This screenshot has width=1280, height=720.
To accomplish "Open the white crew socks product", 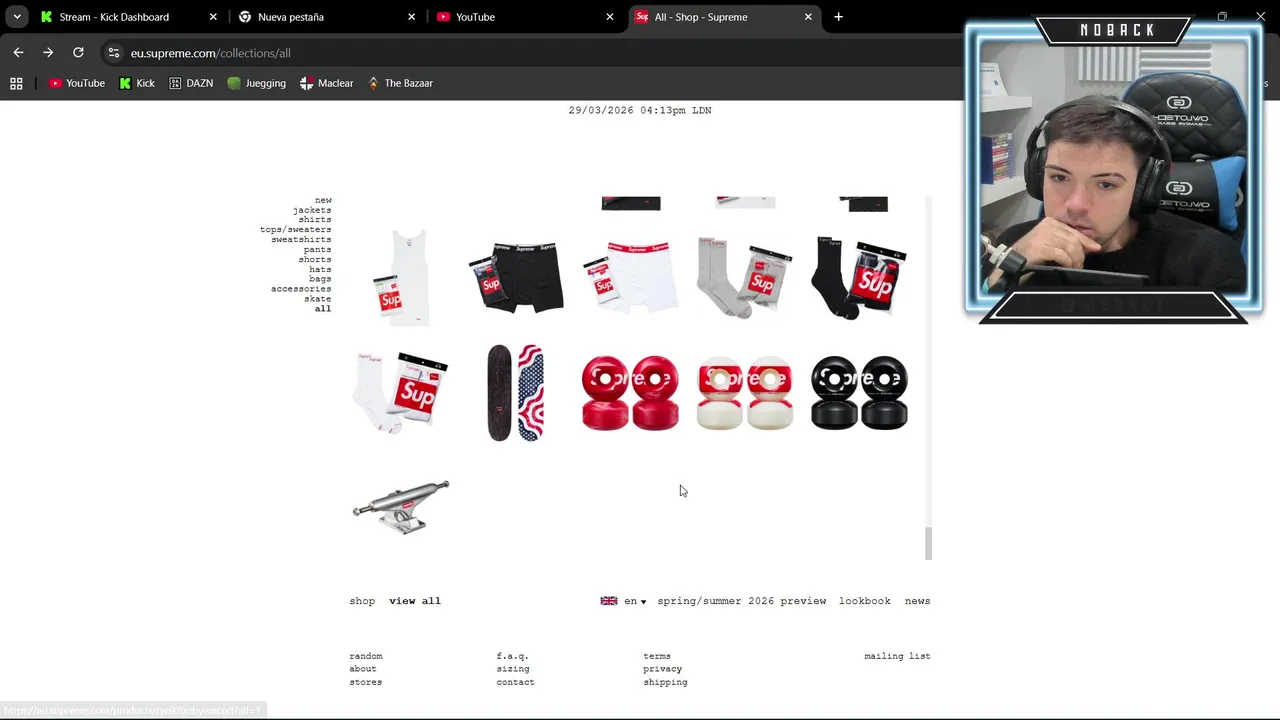I will (401, 393).
